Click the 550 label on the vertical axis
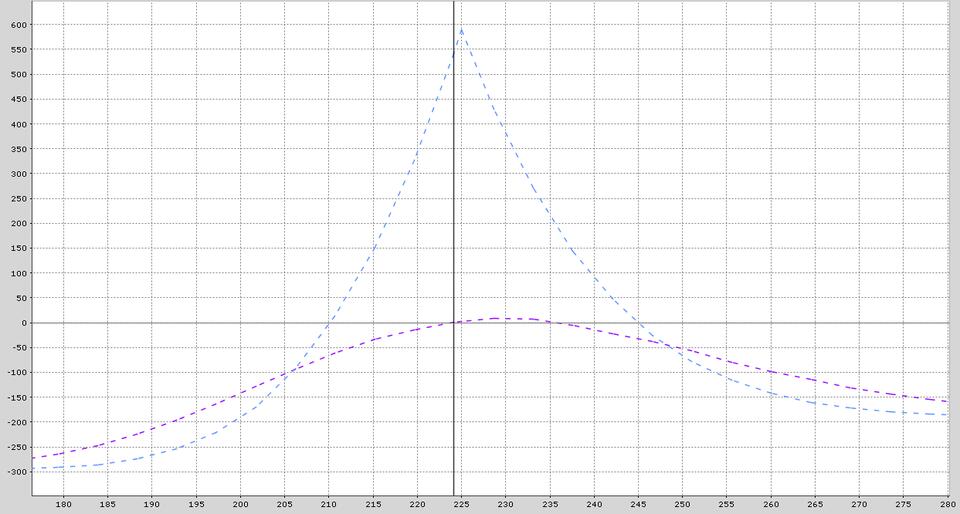960x514 pixels. pyautogui.click(x=21, y=50)
